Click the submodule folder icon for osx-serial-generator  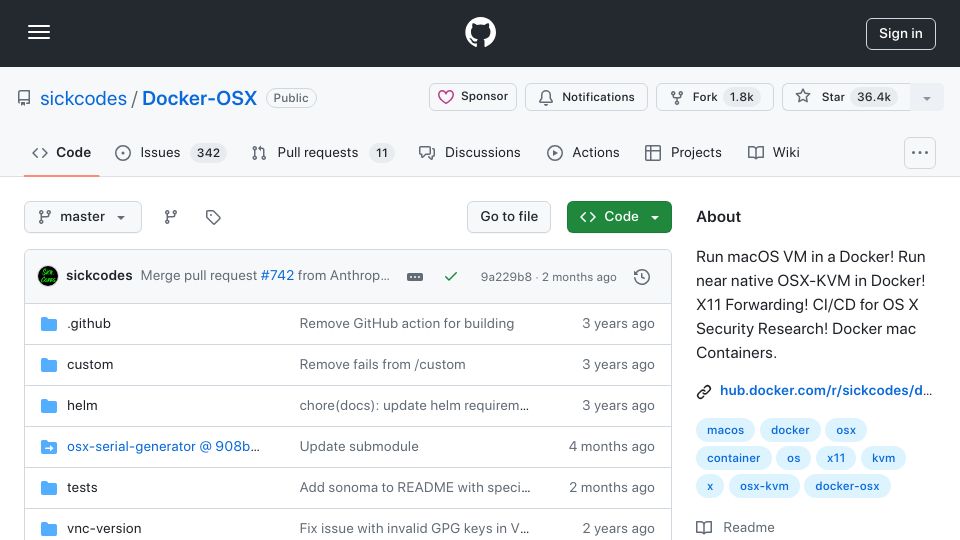coord(49,446)
